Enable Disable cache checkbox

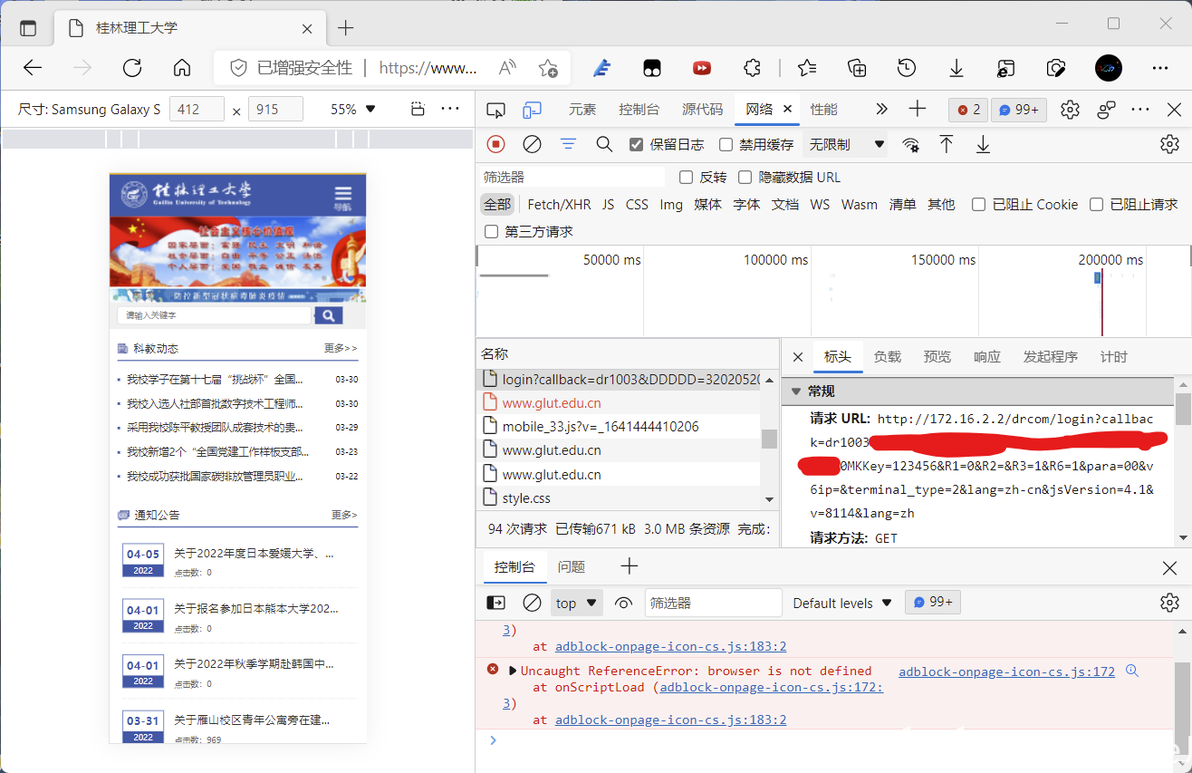click(x=726, y=144)
